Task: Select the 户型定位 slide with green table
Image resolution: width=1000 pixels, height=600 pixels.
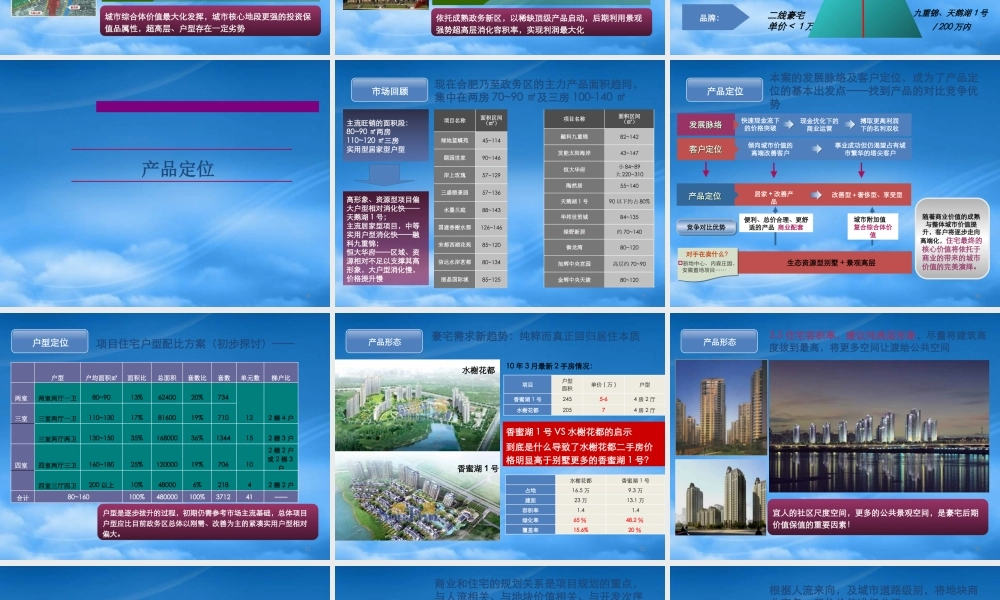Action: (x=165, y=436)
